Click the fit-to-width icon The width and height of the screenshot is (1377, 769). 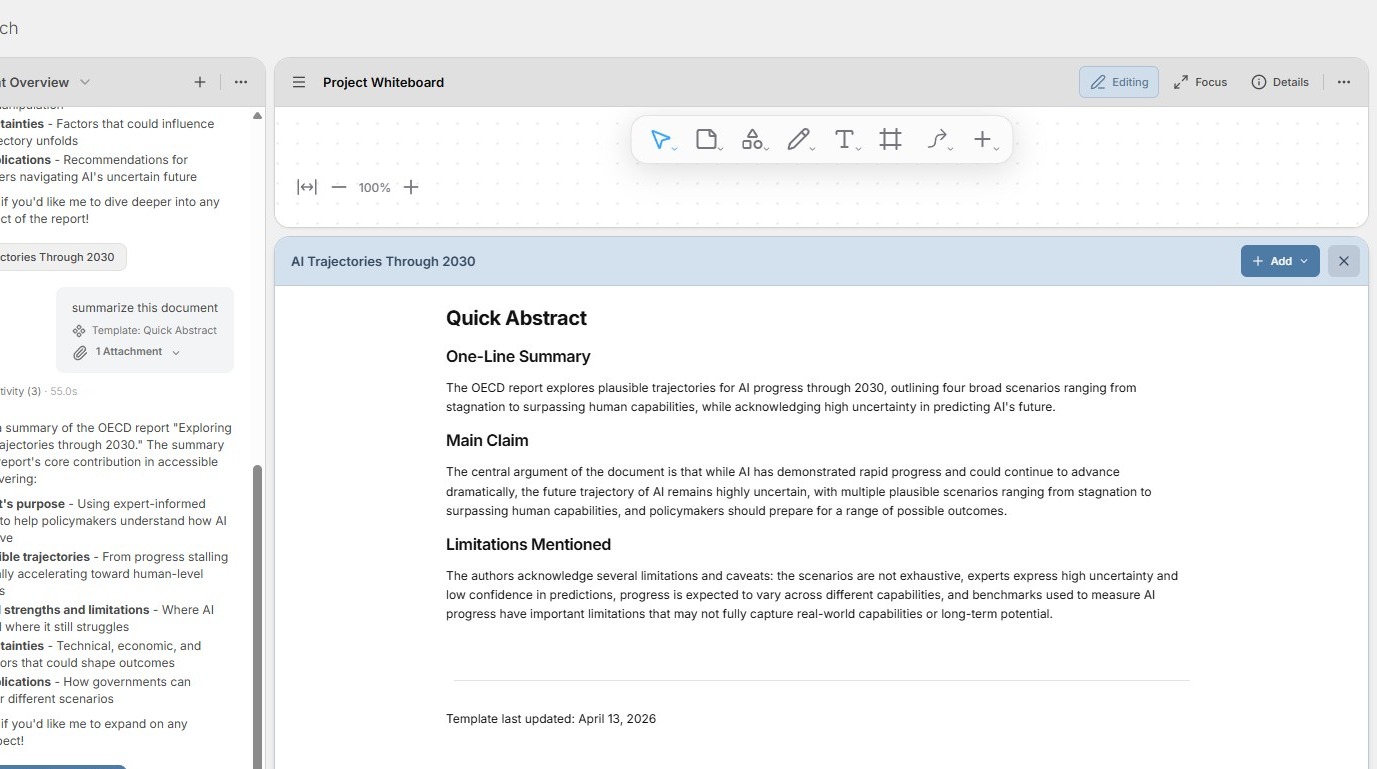coord(307,187)
